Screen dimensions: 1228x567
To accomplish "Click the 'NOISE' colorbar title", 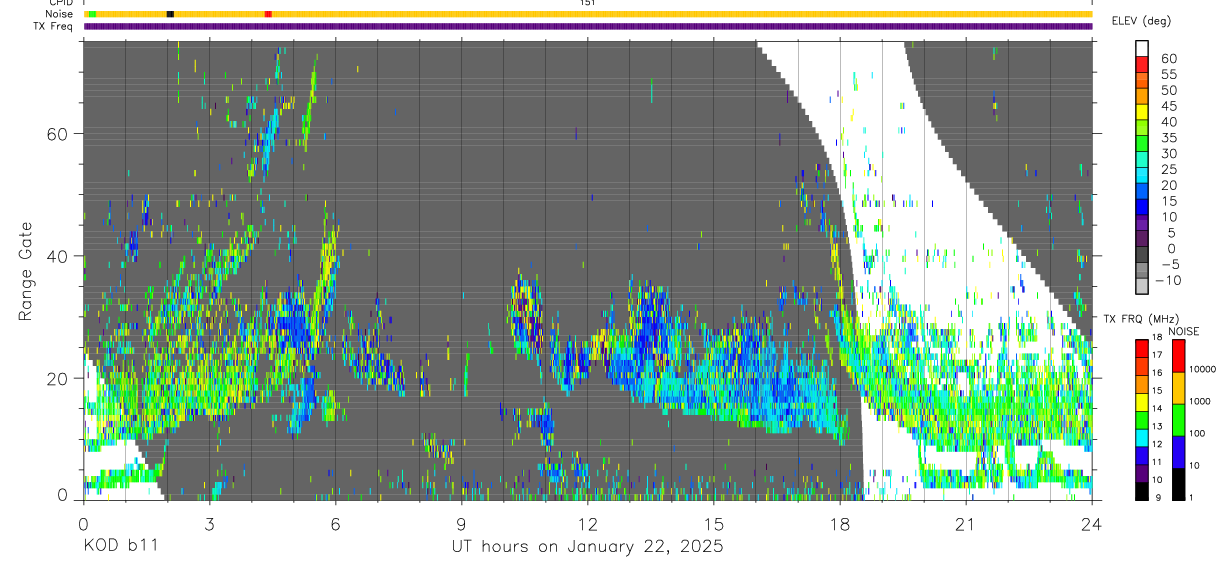I will (1183, 331).
